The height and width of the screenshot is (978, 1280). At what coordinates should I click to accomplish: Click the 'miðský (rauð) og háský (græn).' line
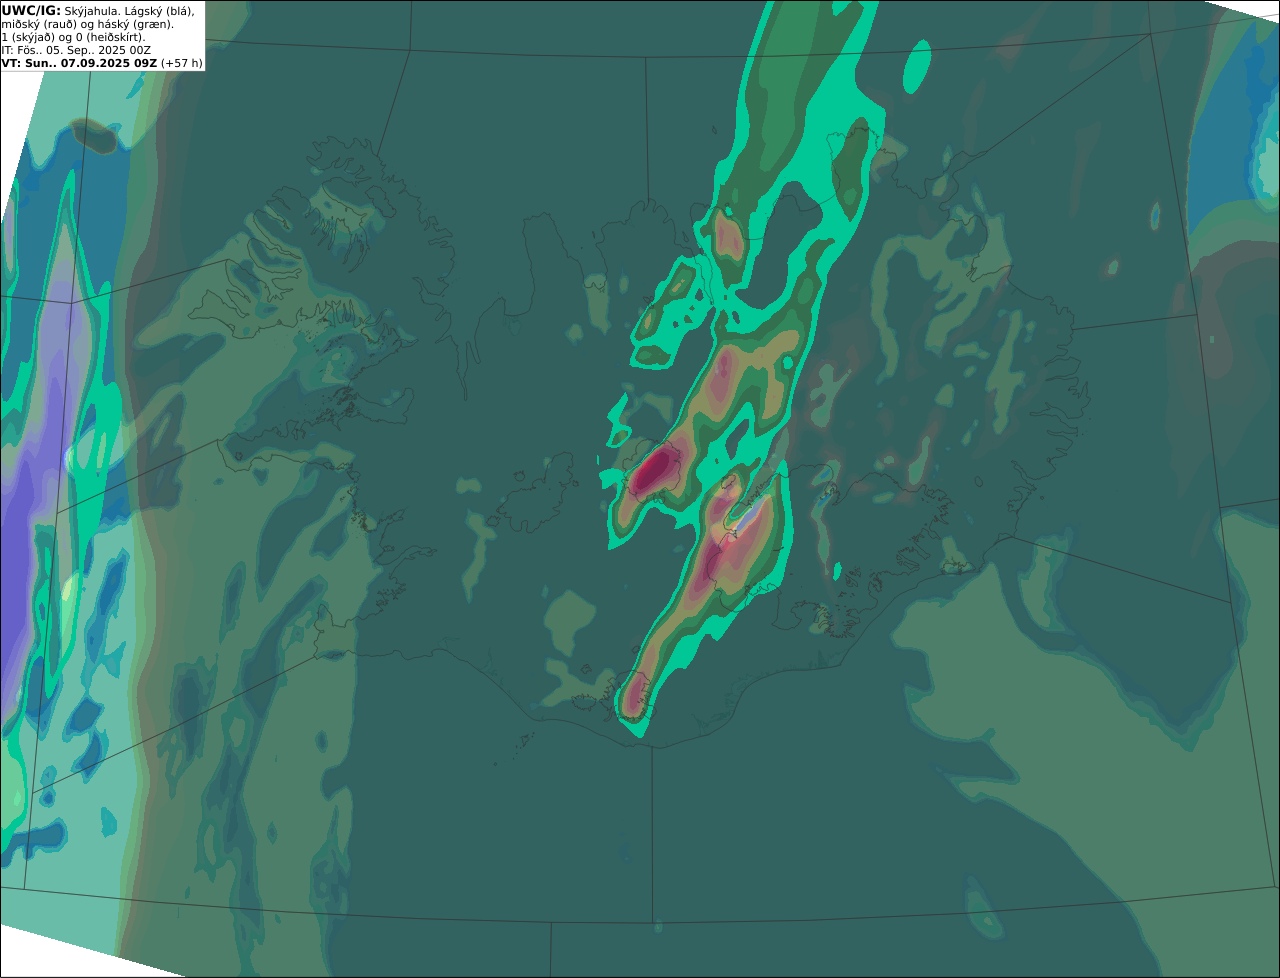(87, 24)
